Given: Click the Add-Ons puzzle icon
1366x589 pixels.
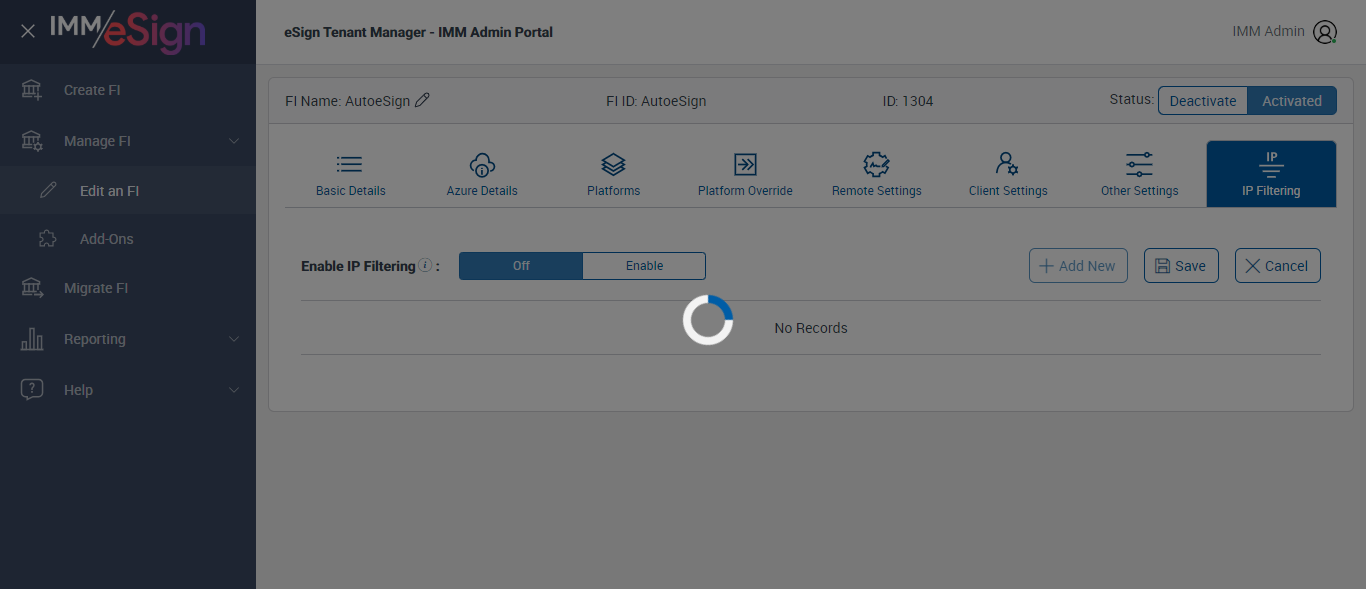Looking at the screenshot, I should pyautogui.click(x=48, y=239).
